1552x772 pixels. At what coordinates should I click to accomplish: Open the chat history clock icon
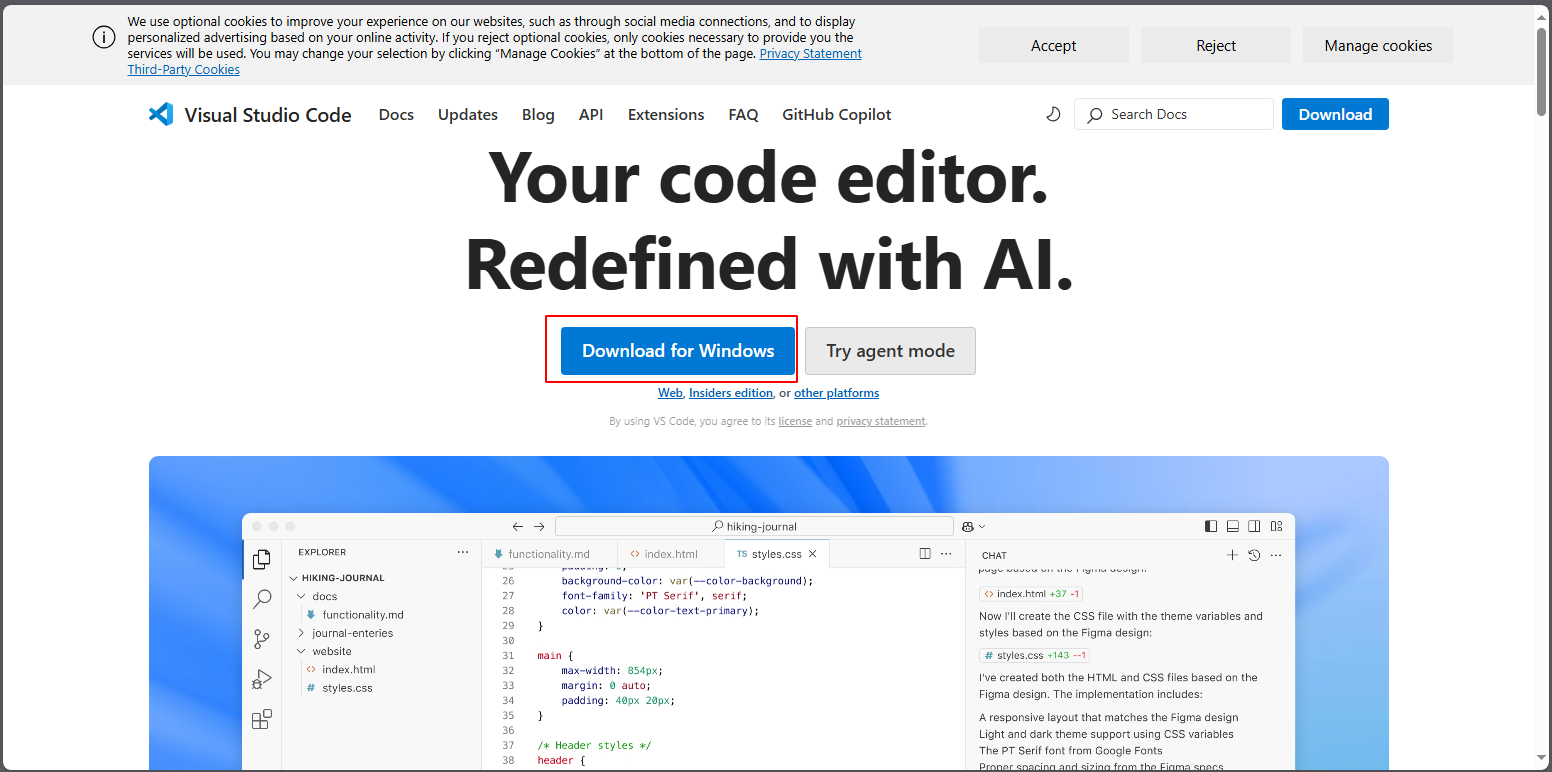pyautogui.click(x=1254, y=555)
